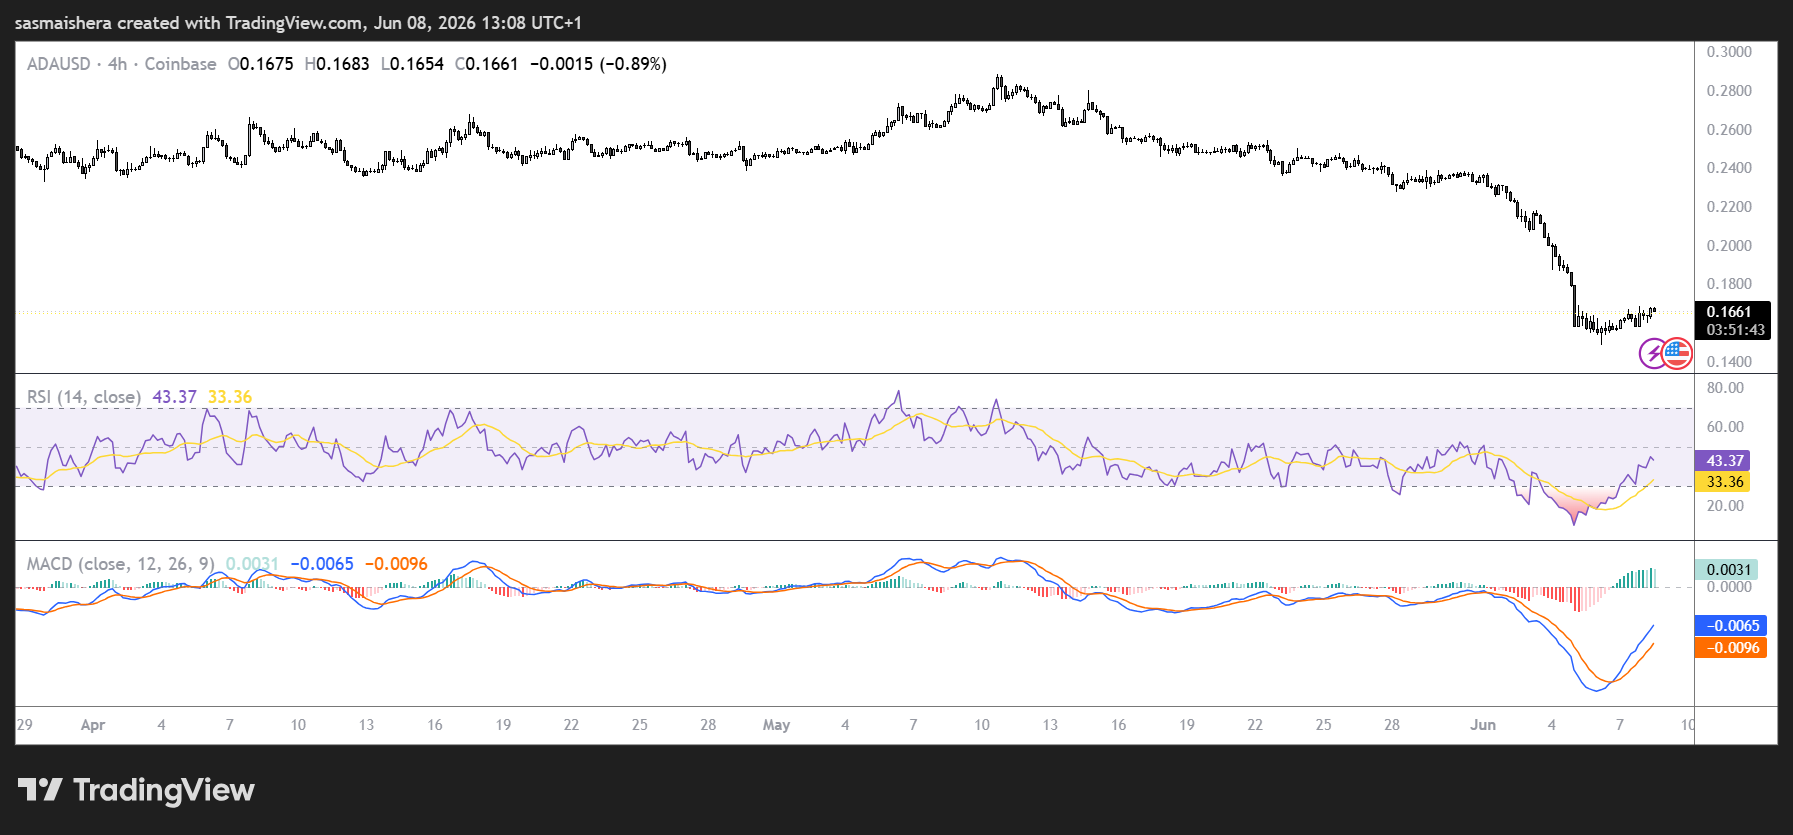Click the TradingView logo at the bottom
This screenshot has height=835, width=1793.
136,790
